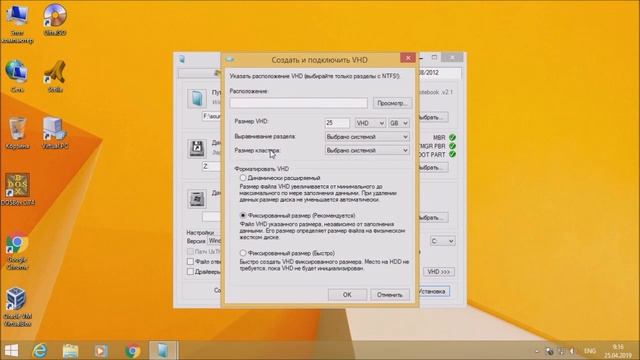Switch to WinNTSetup taskbar button
Screen dimensions: 640x360
pos(163,351)
